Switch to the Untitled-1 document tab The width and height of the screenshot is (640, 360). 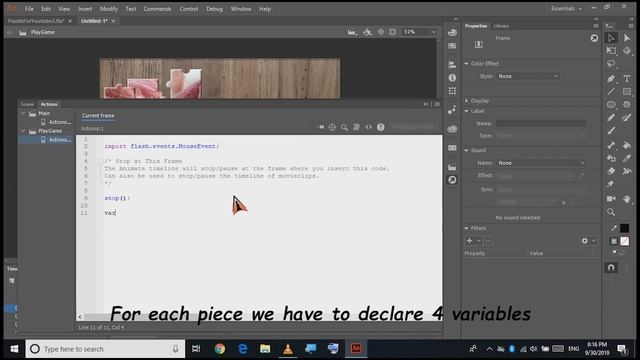[94, 21]
